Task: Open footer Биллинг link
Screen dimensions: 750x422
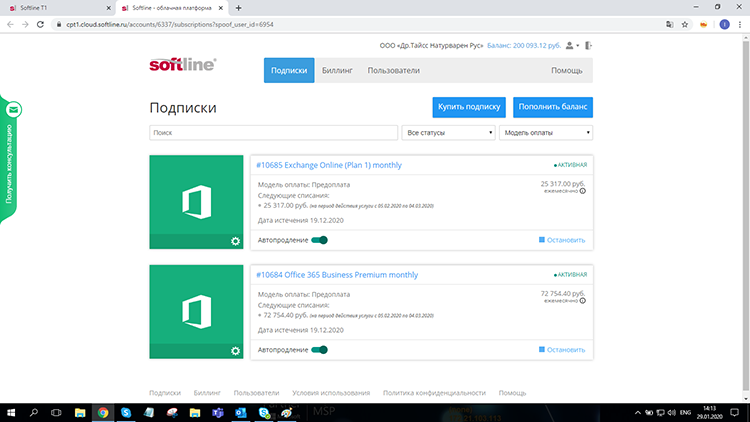Action: pos(207,393)
